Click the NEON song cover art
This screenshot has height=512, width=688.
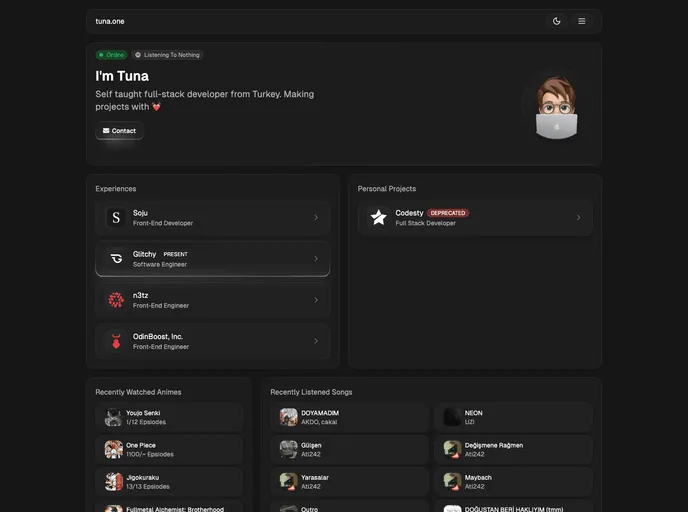coord(452,417)
